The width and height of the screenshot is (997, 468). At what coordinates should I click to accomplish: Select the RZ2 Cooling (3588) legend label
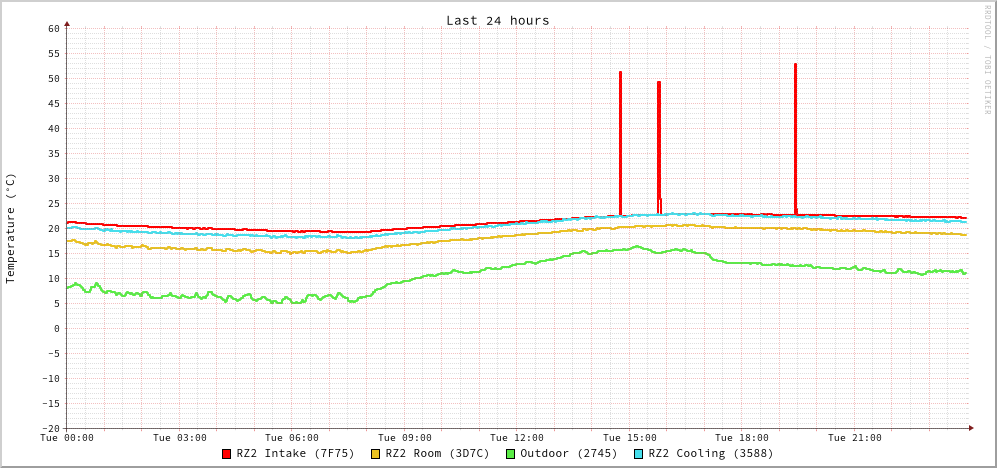pyautogui.click(x=710, y=453)
